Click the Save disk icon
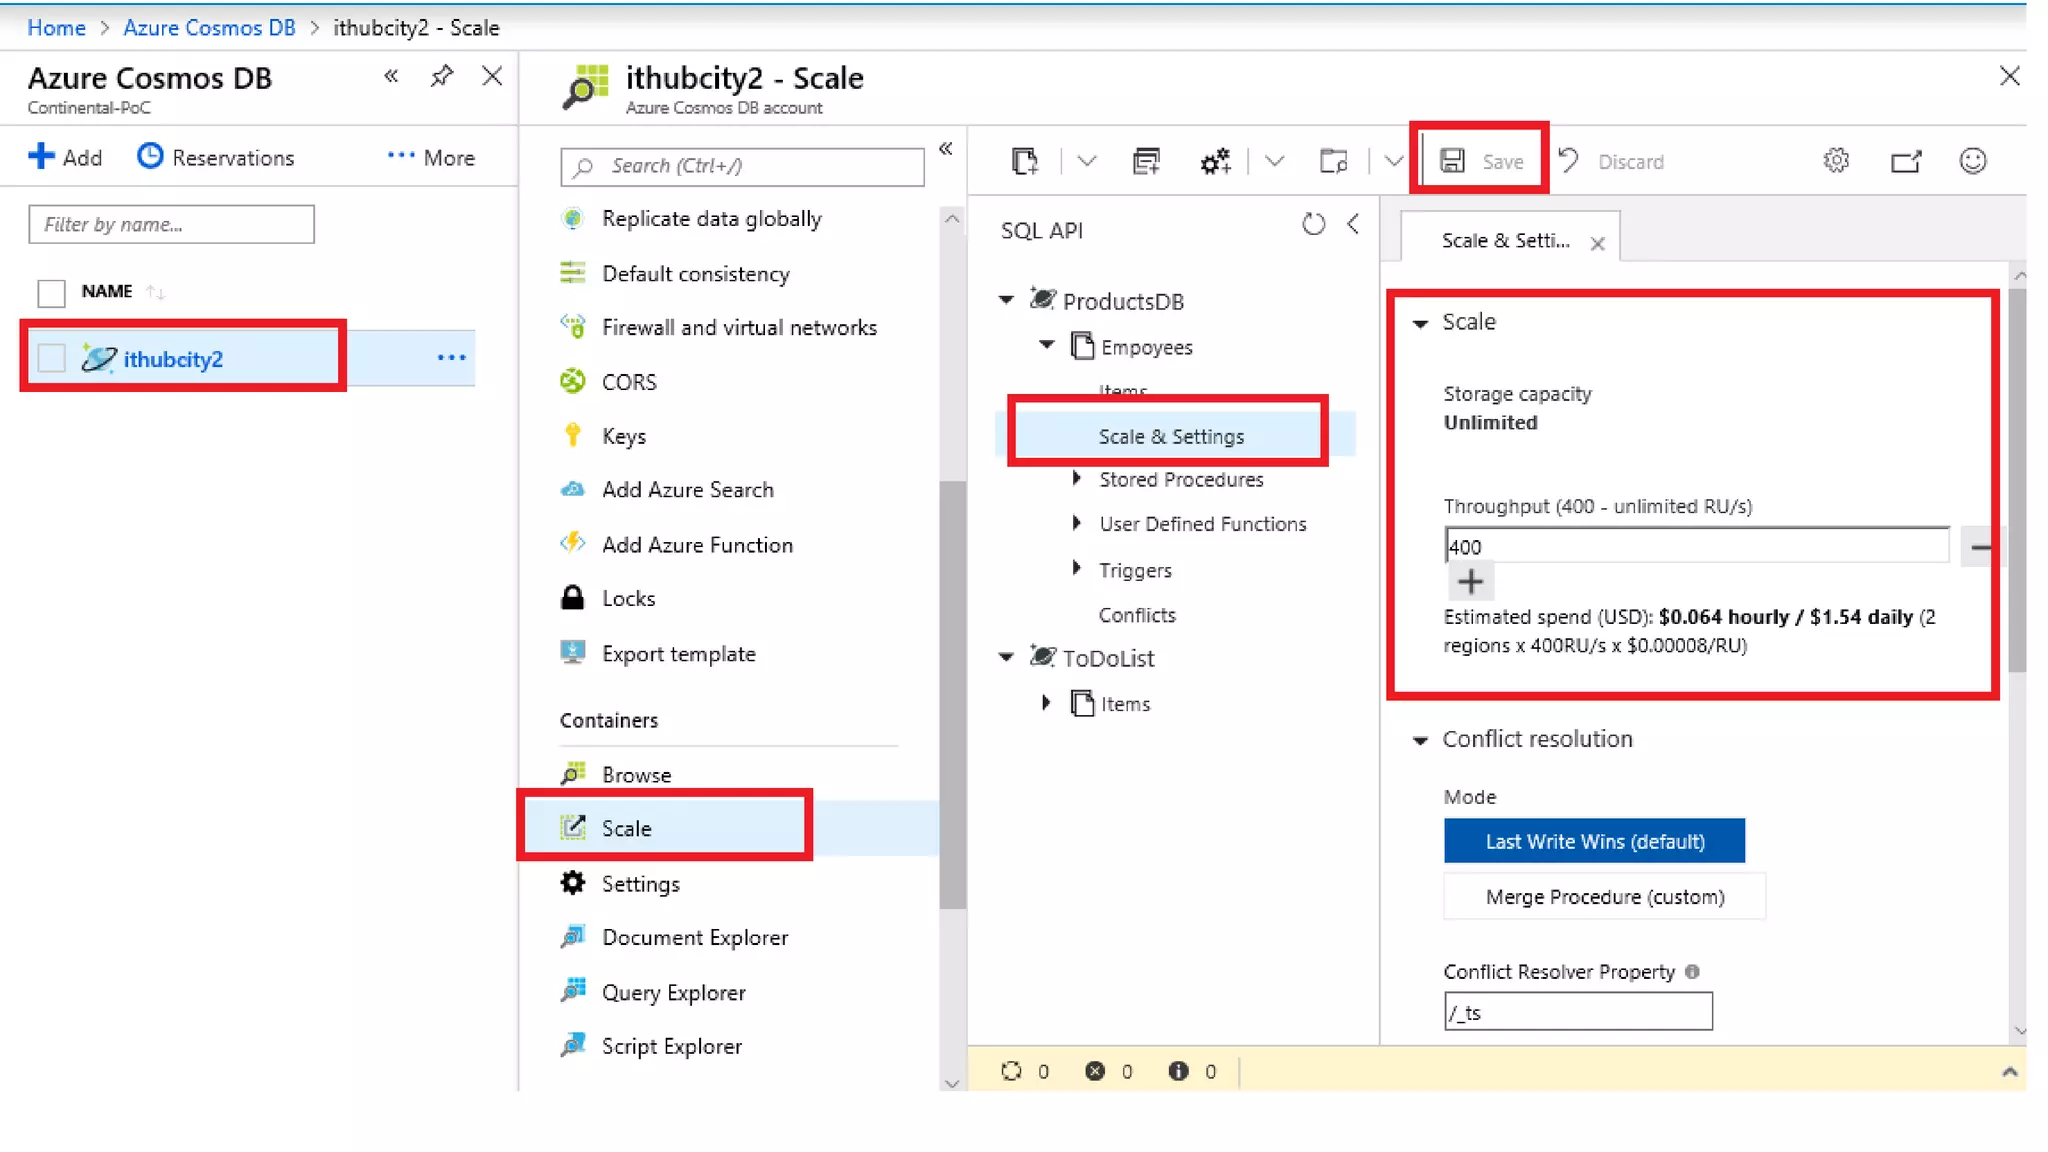 pyautogui.click(x=1452, y=161)
